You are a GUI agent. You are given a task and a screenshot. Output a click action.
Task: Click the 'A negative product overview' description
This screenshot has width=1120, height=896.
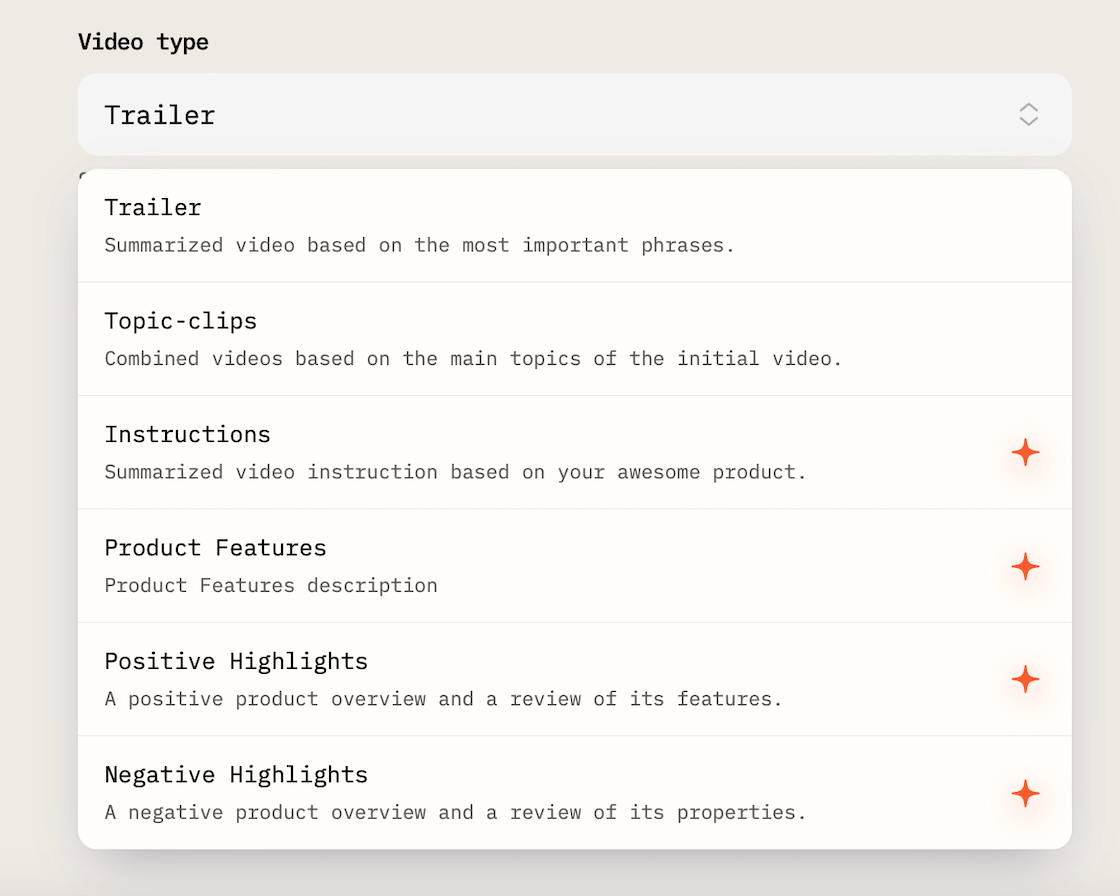455,812
